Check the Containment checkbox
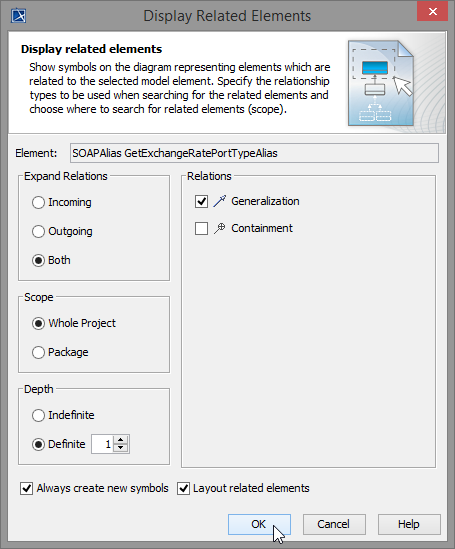The width and height of the screenshot is (455, 549). [x=201, y=228]
